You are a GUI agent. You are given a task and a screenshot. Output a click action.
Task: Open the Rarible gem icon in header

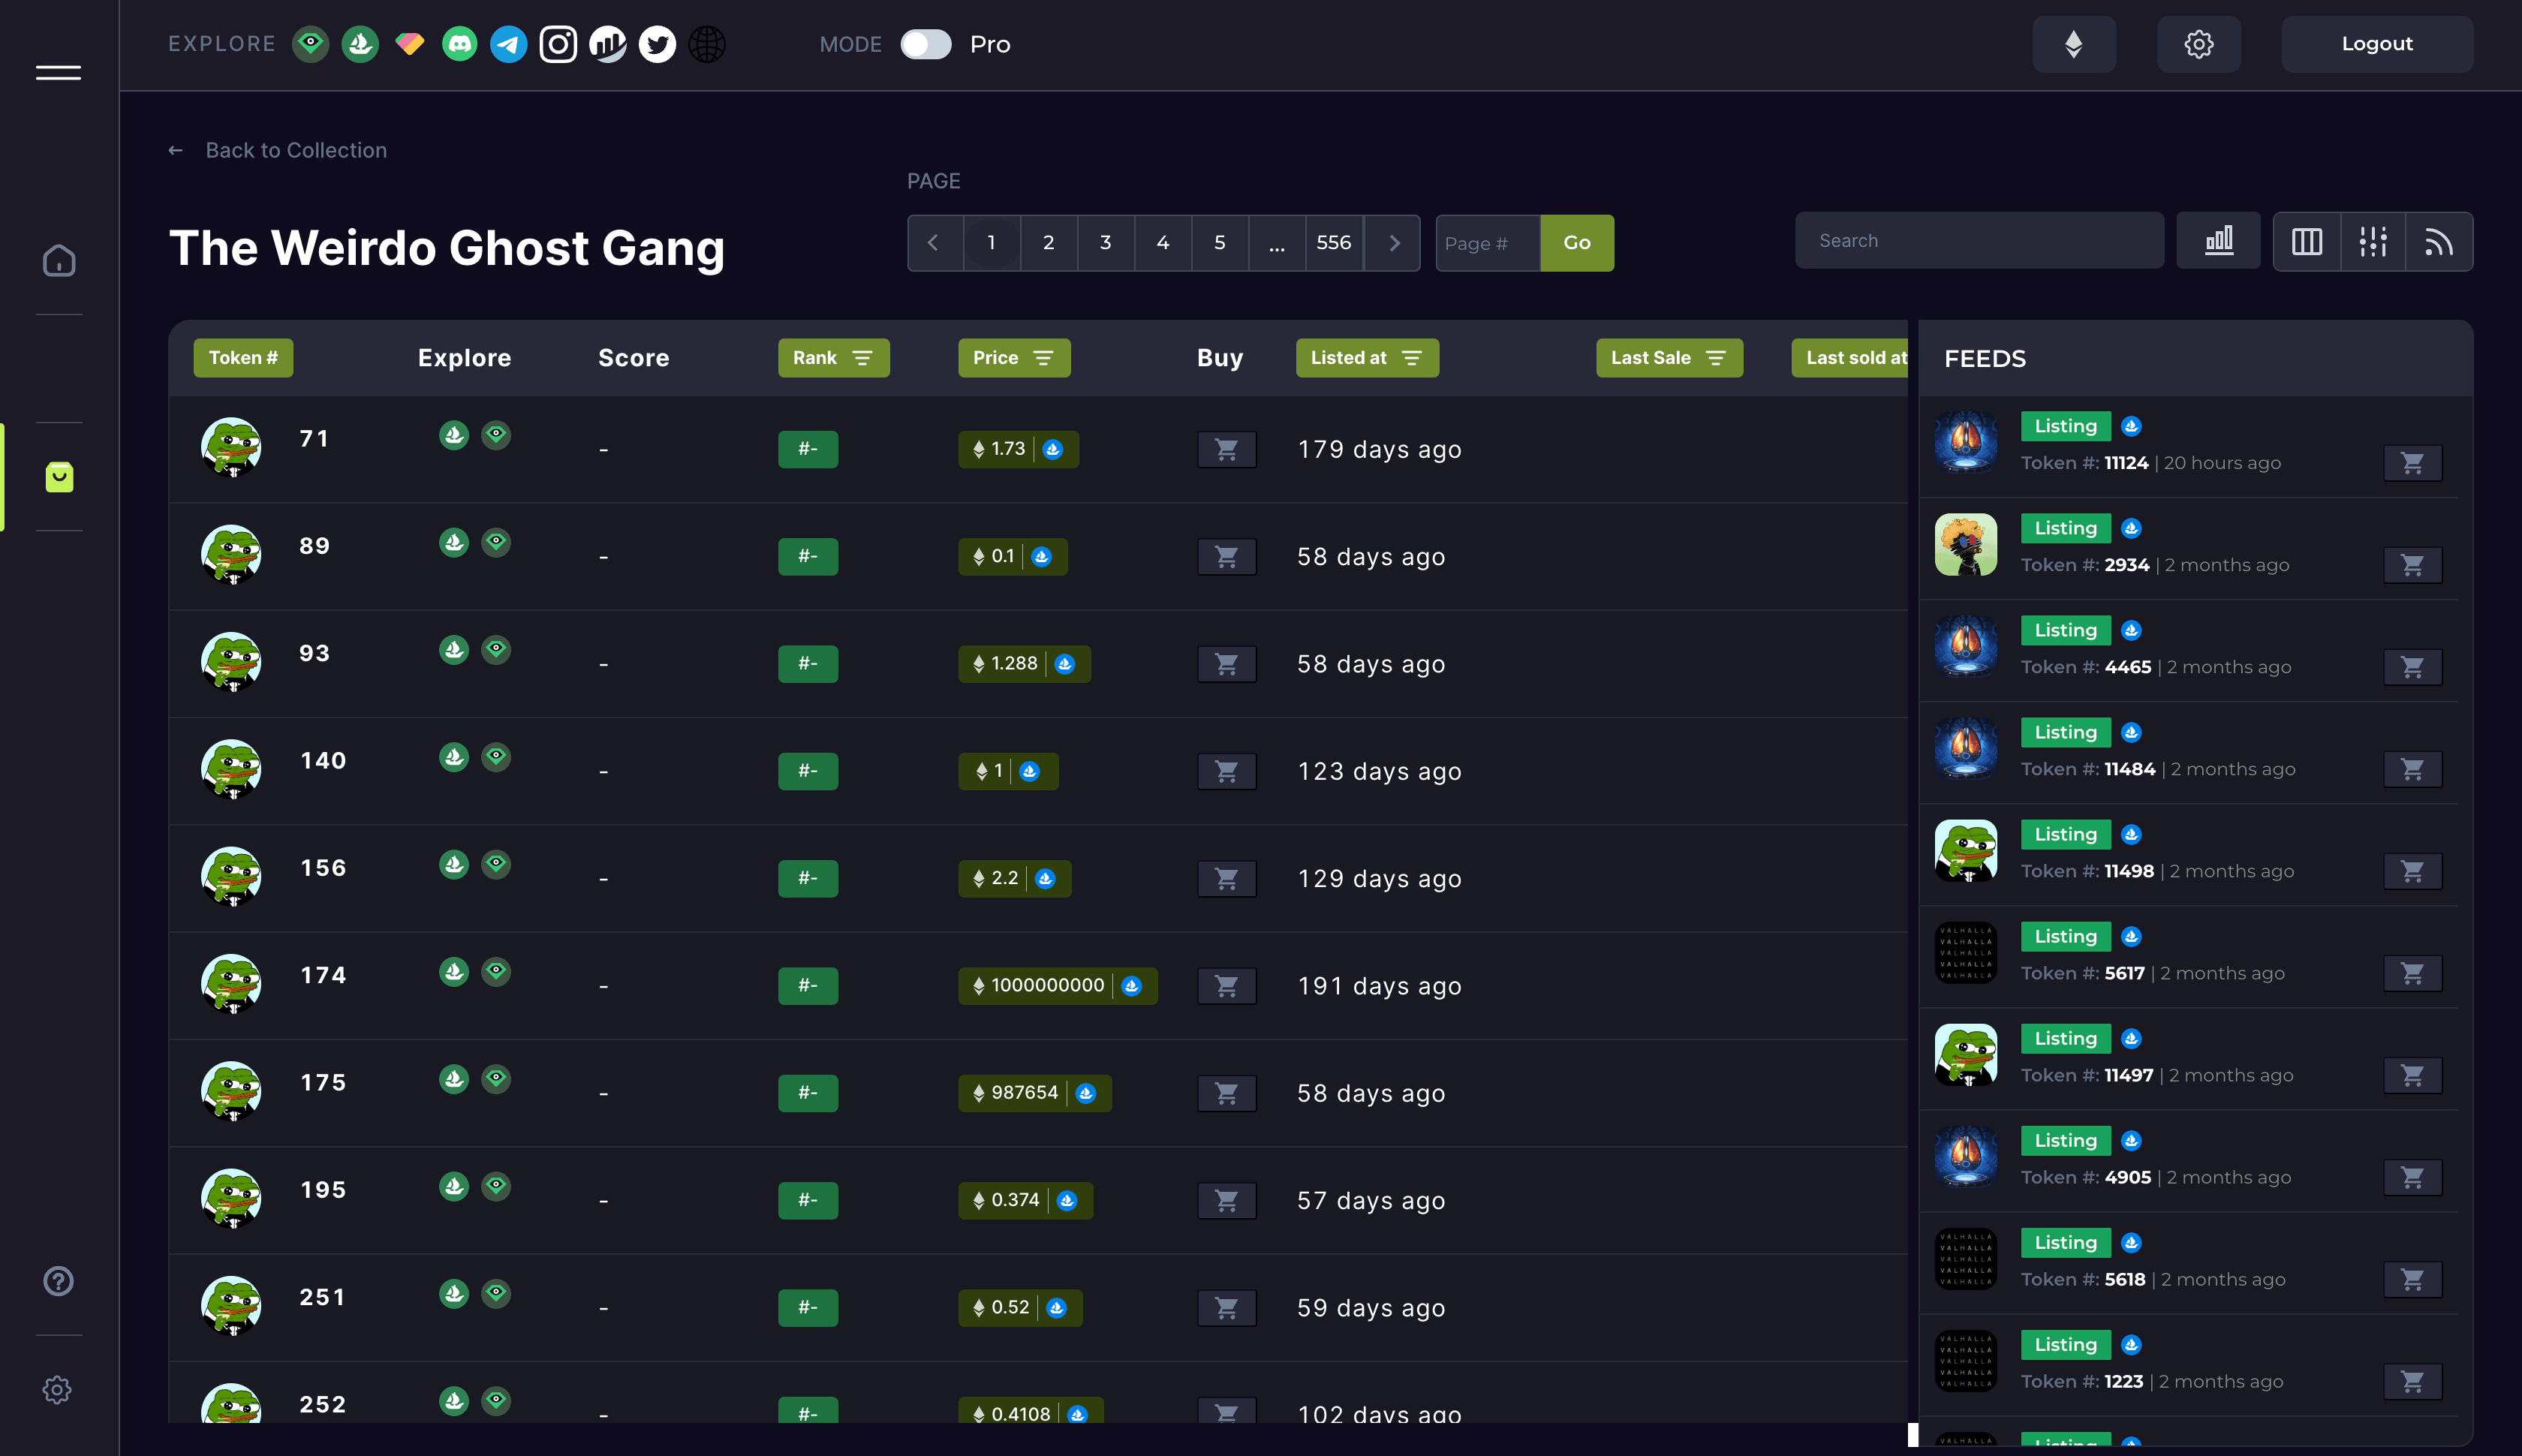[410, 44]
